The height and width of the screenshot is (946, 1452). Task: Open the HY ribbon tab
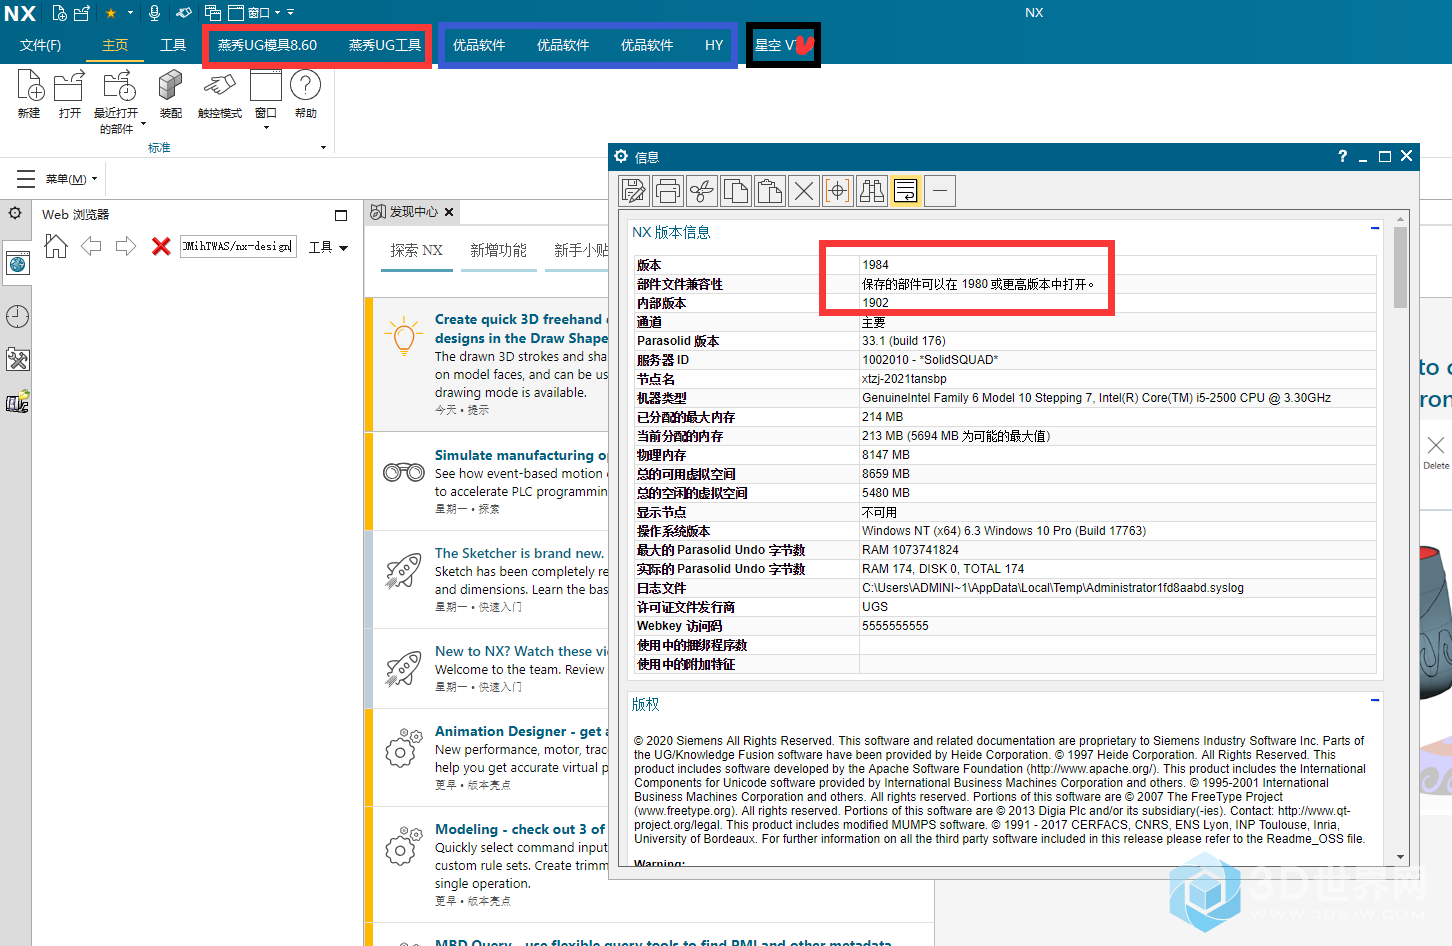click(714, 45)
